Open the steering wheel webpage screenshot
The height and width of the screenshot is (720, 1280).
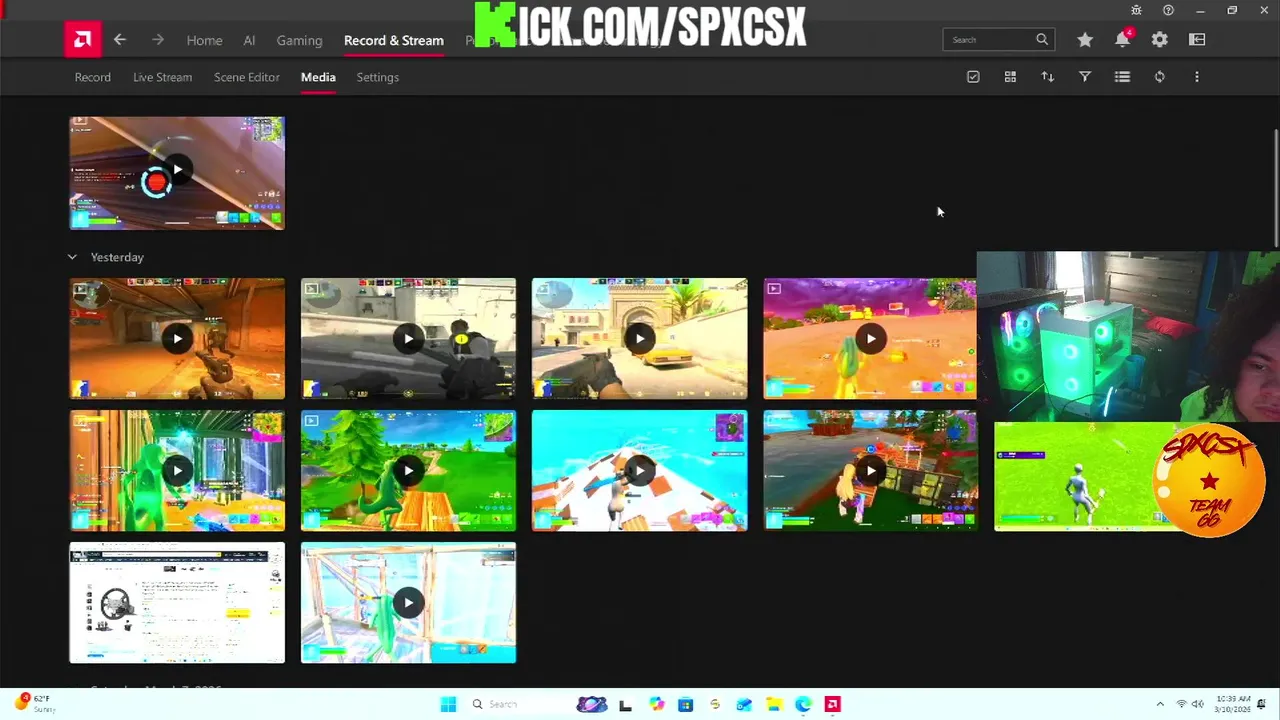(x=177, y=602)
